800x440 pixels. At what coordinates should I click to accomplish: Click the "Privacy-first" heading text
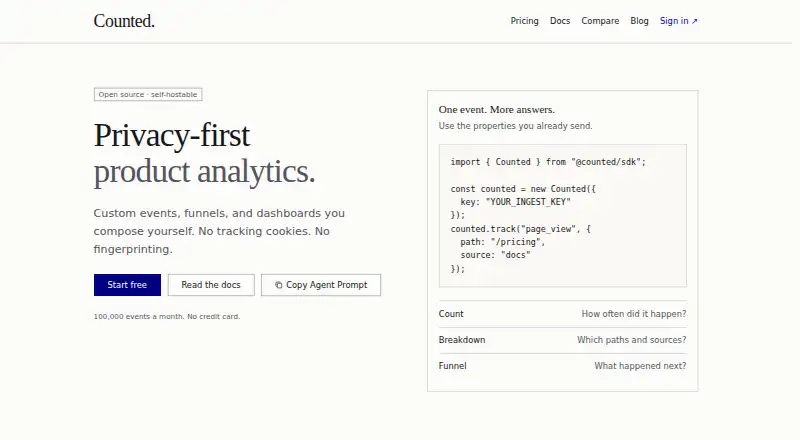coord(171,136)
